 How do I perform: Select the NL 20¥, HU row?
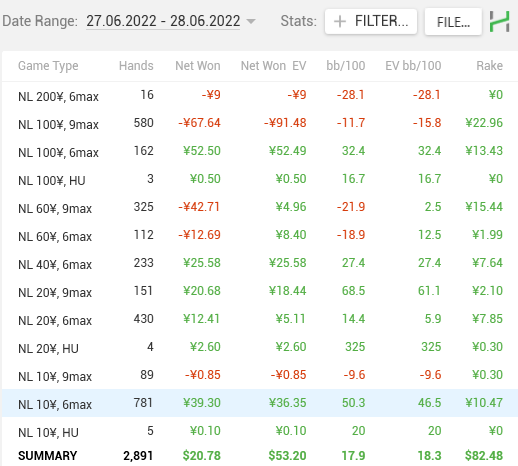click(260, 348)
